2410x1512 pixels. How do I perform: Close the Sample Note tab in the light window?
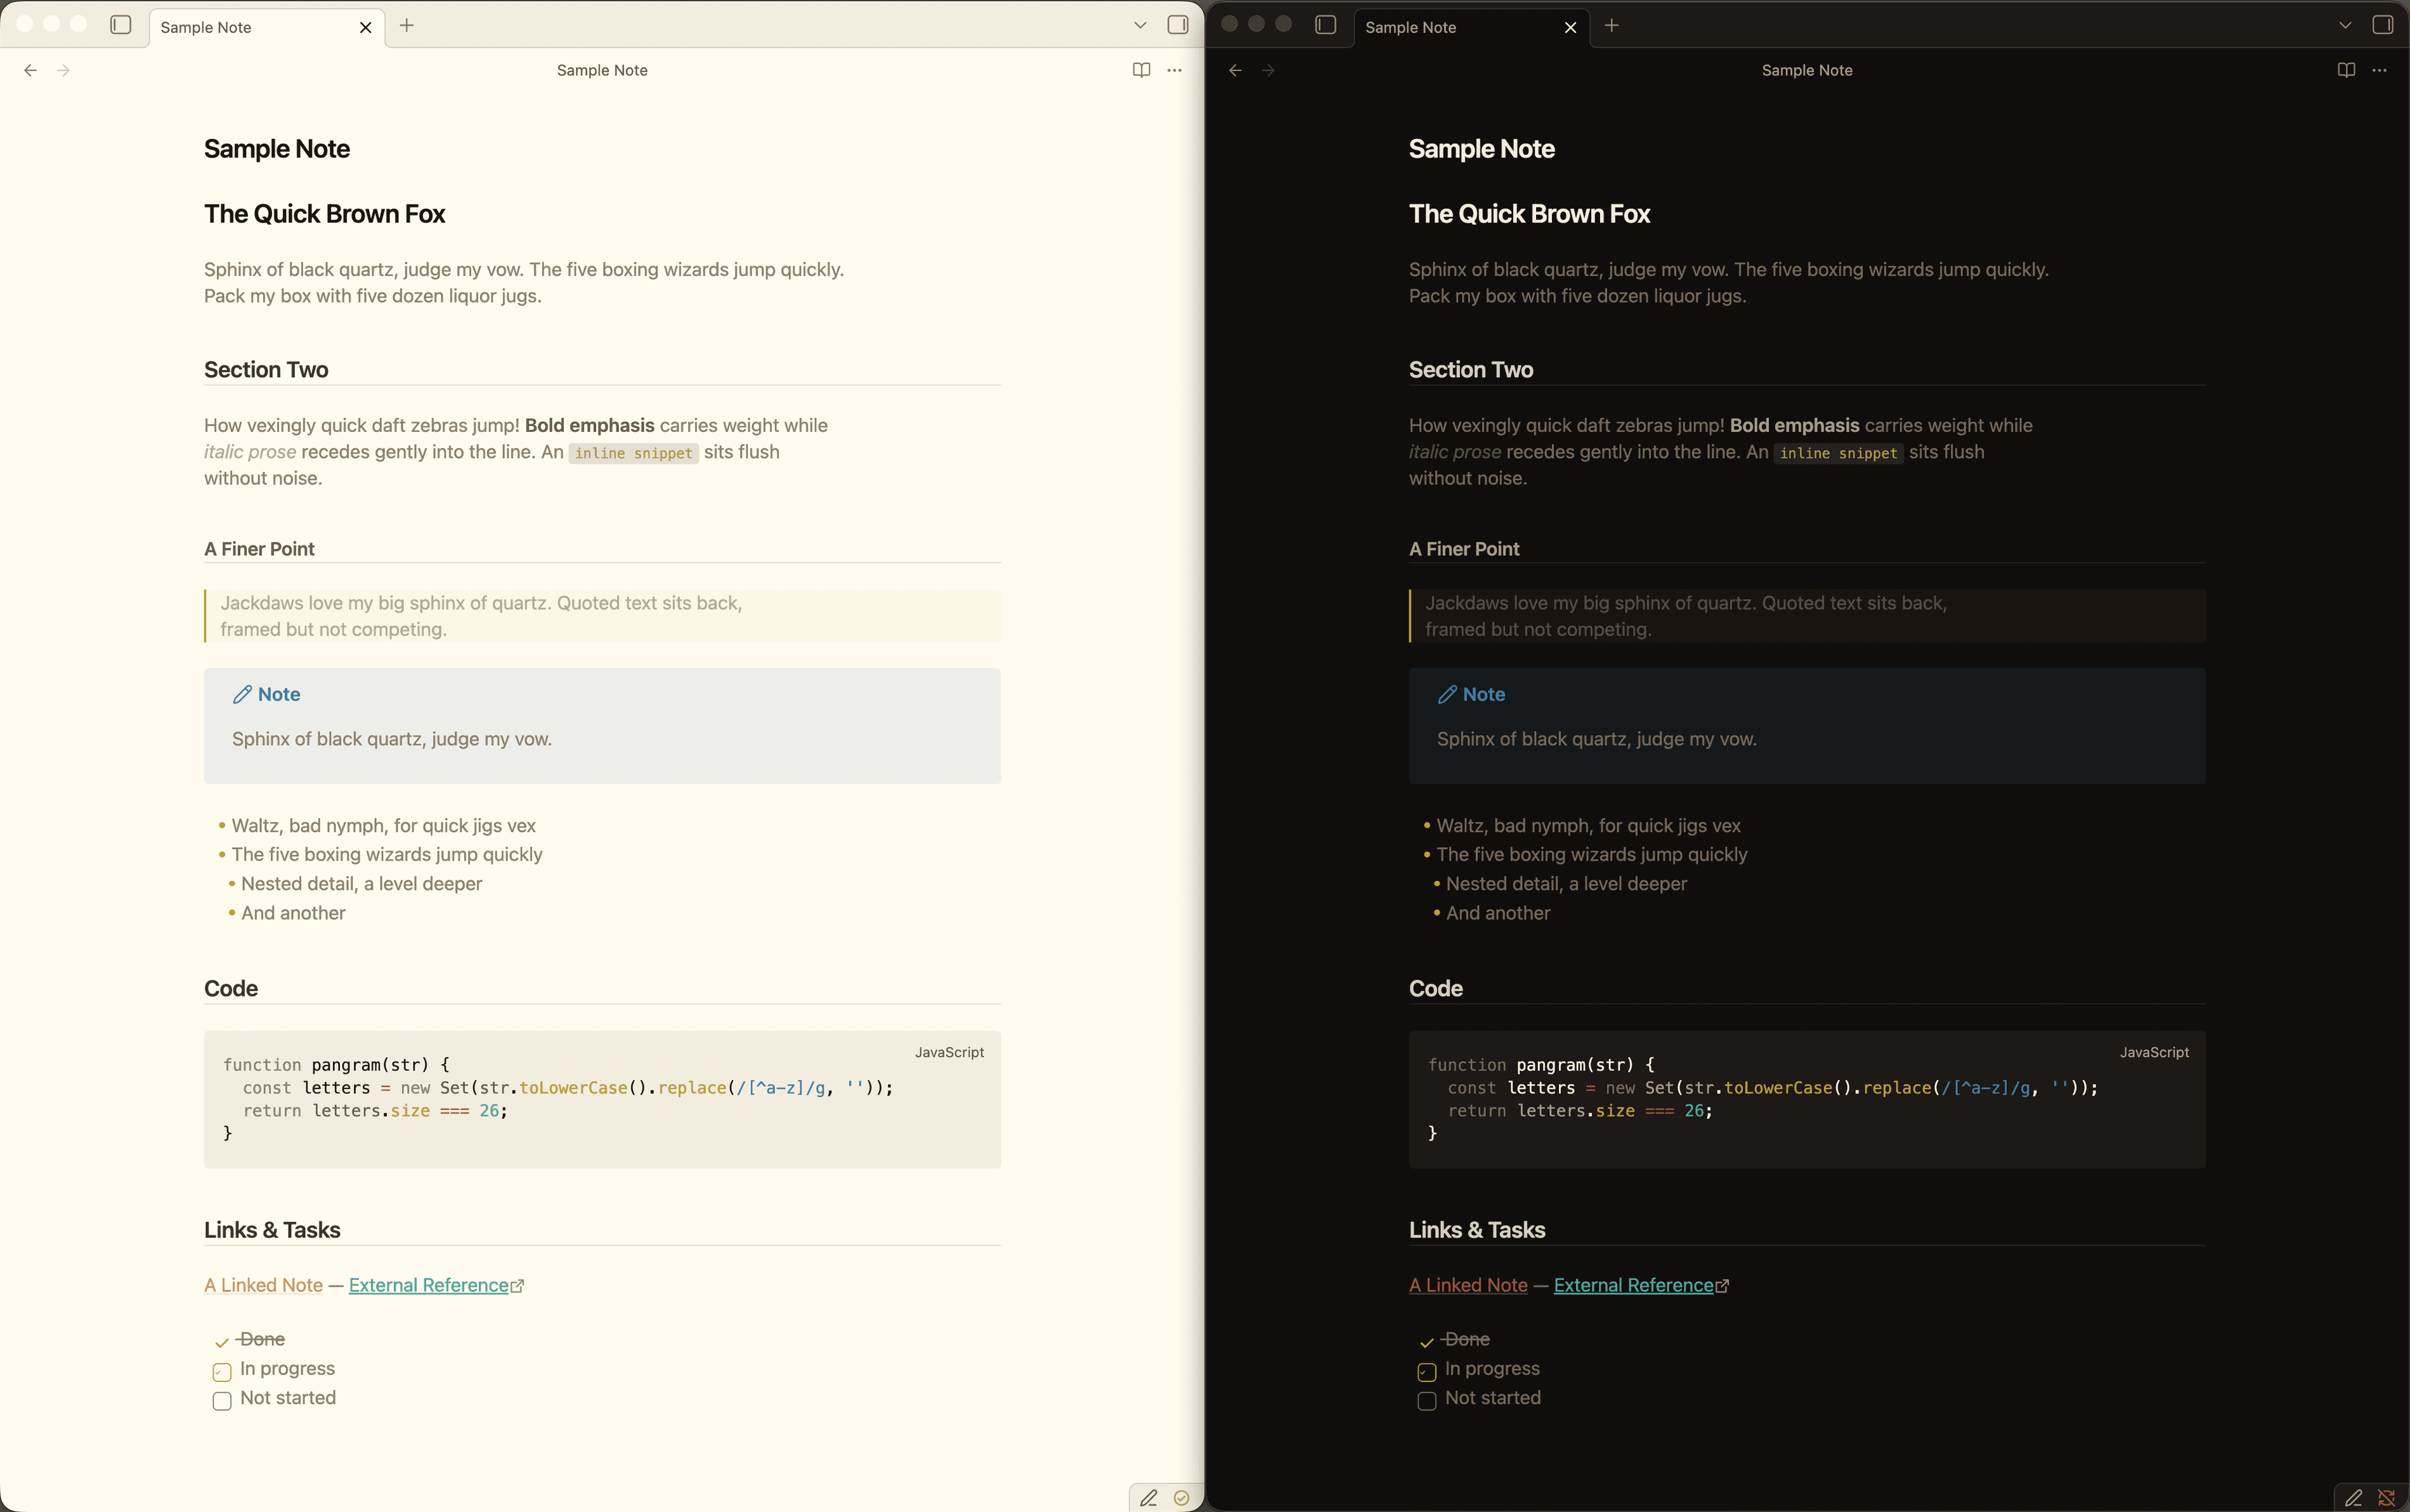pos(365,27)
